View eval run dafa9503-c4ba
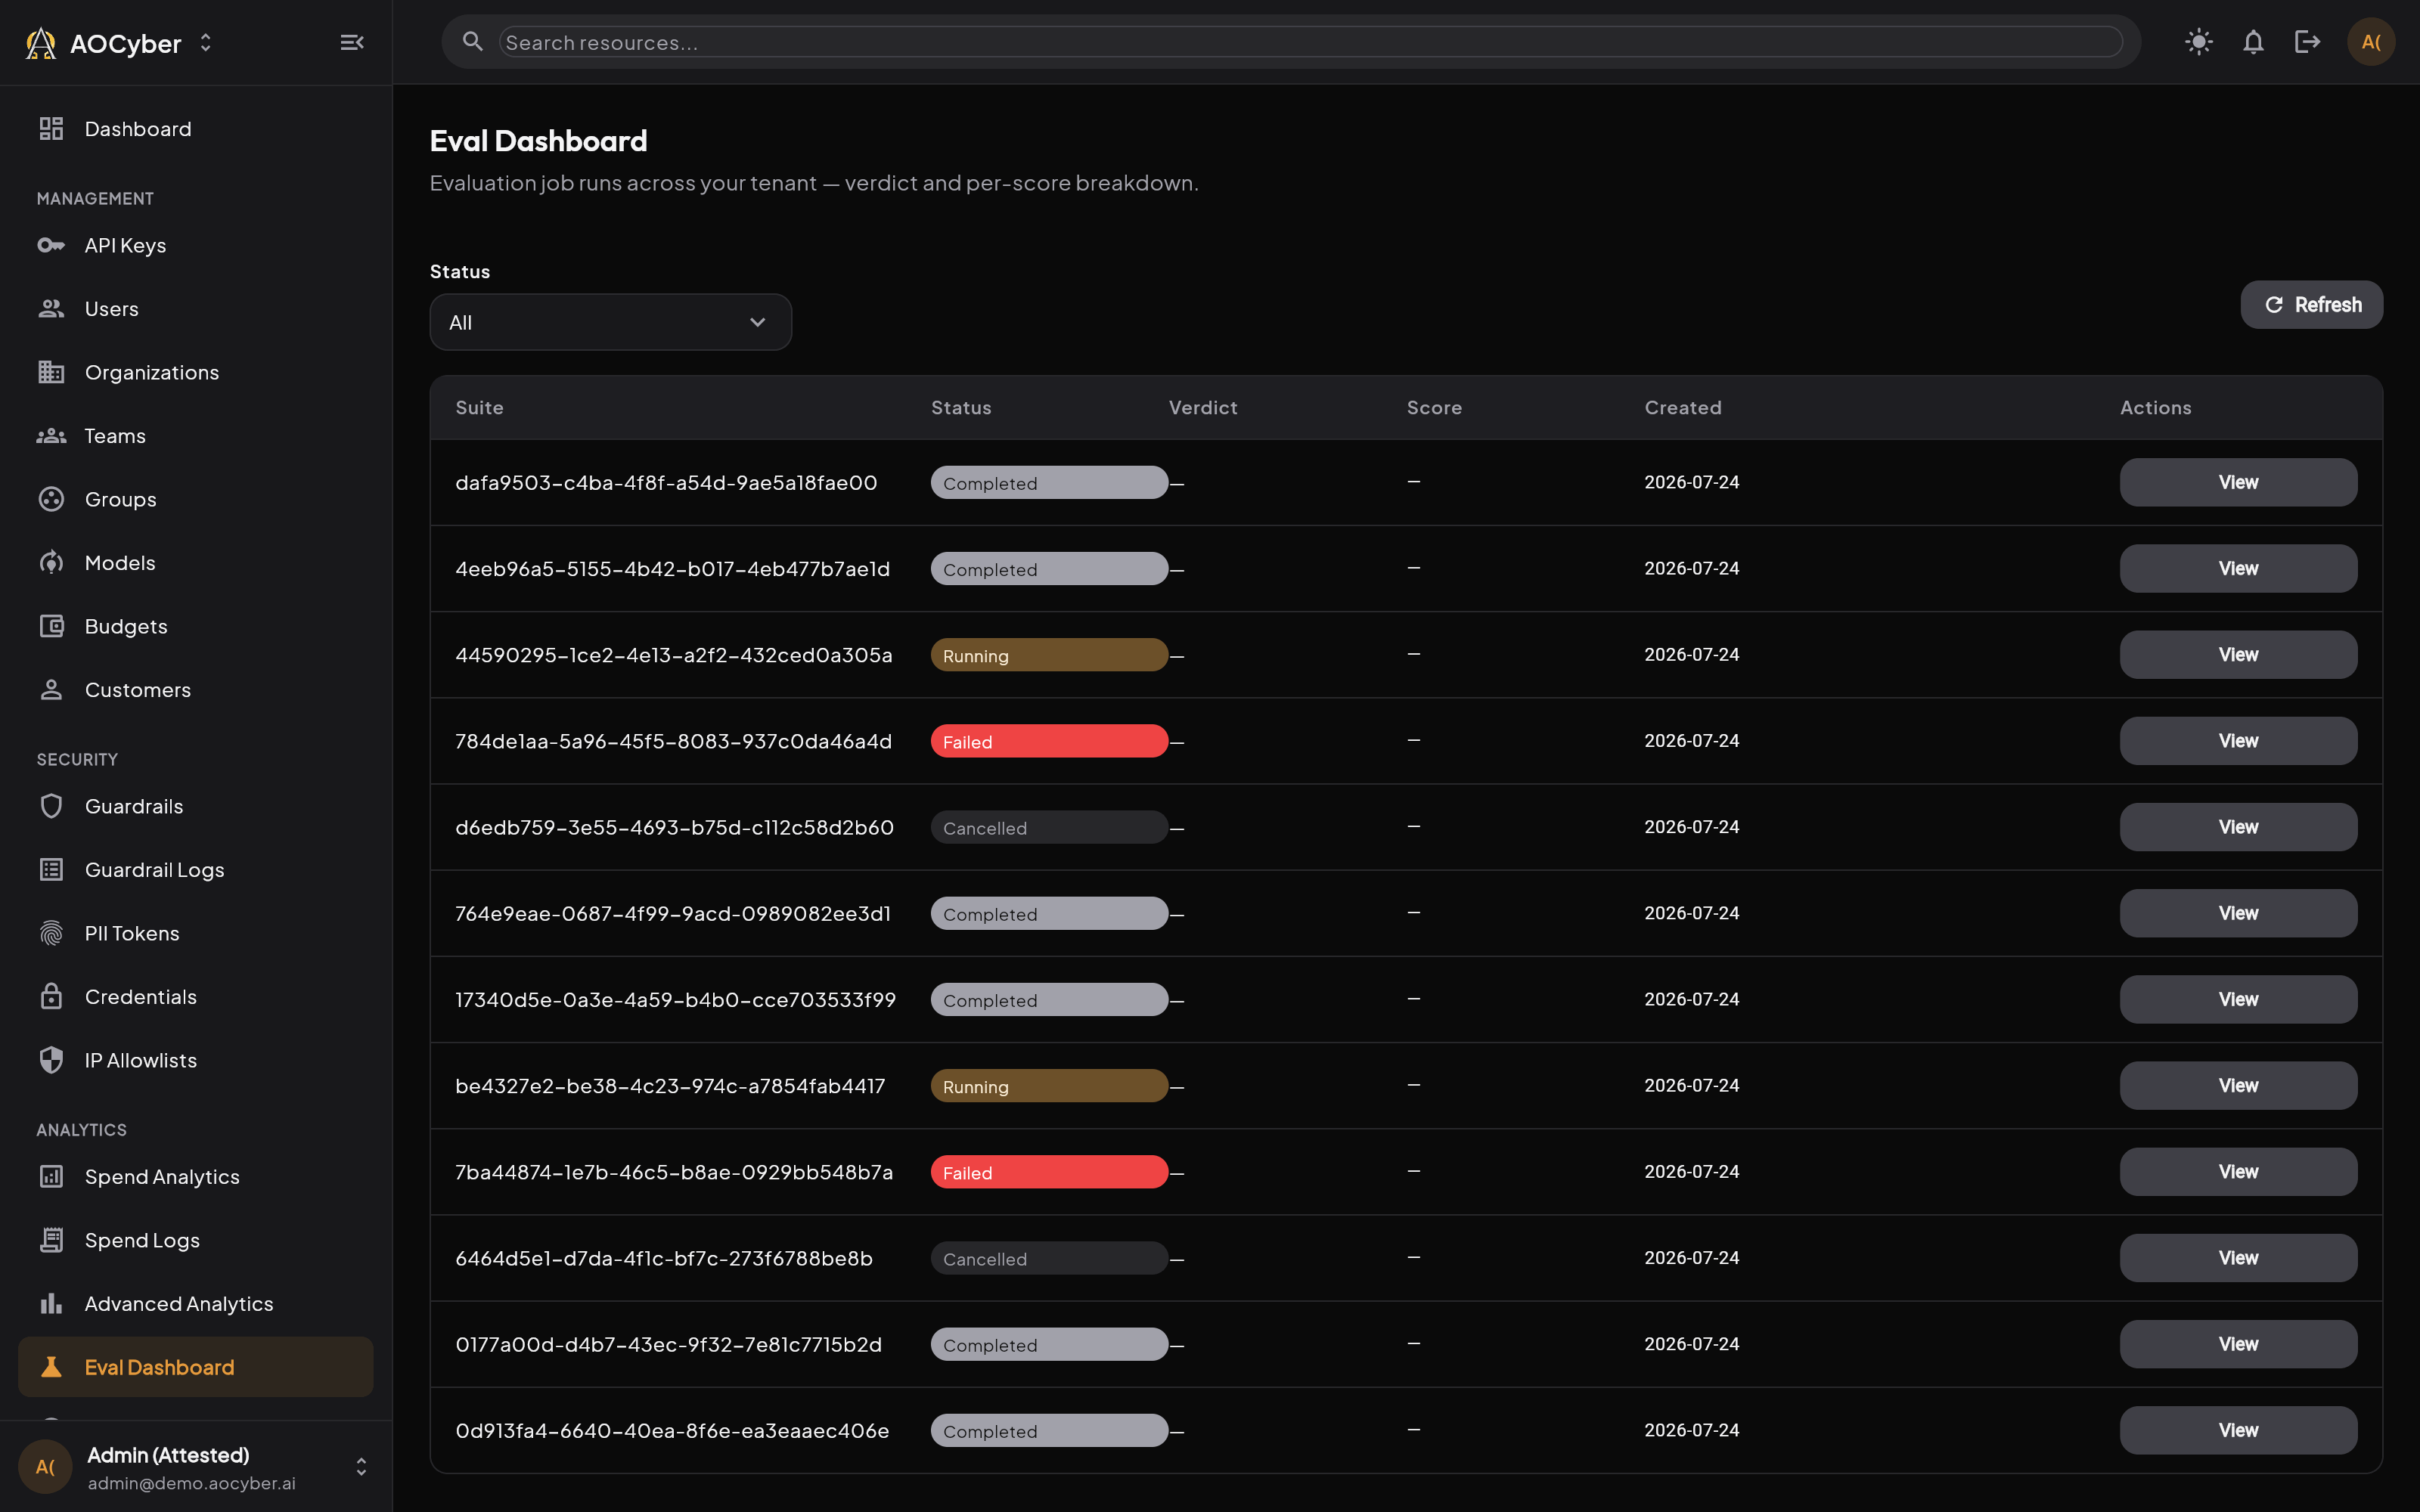This screenshot has height=1512, width=2420. coord(2238,482)
